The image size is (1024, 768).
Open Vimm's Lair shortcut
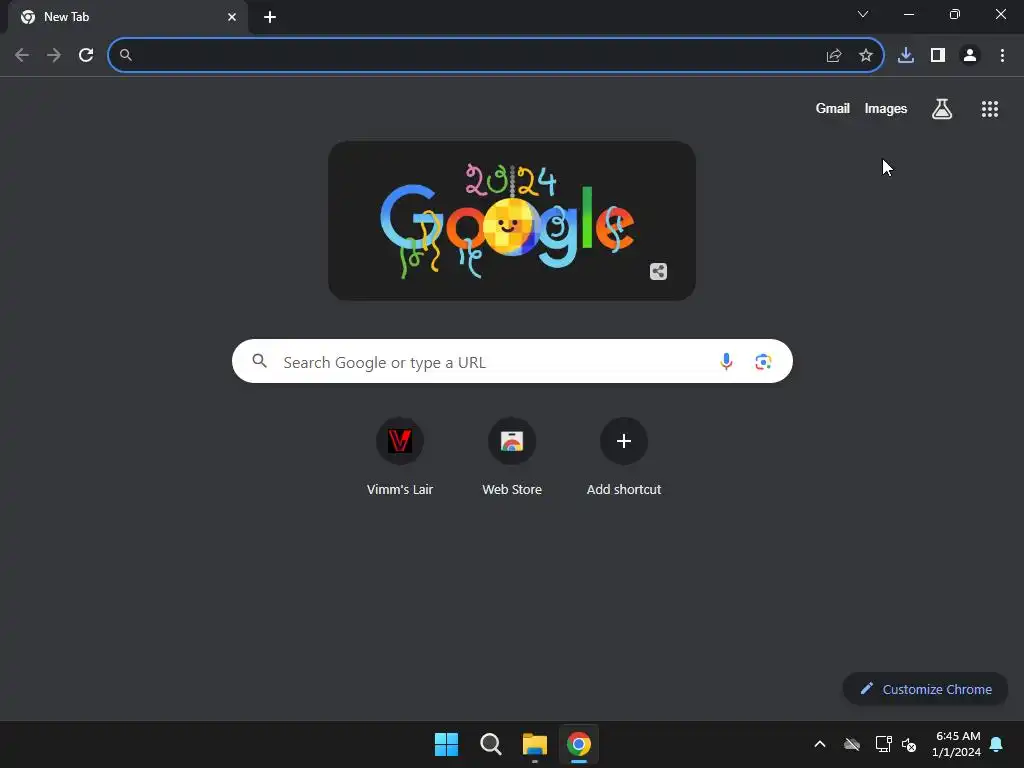(400, 457)
